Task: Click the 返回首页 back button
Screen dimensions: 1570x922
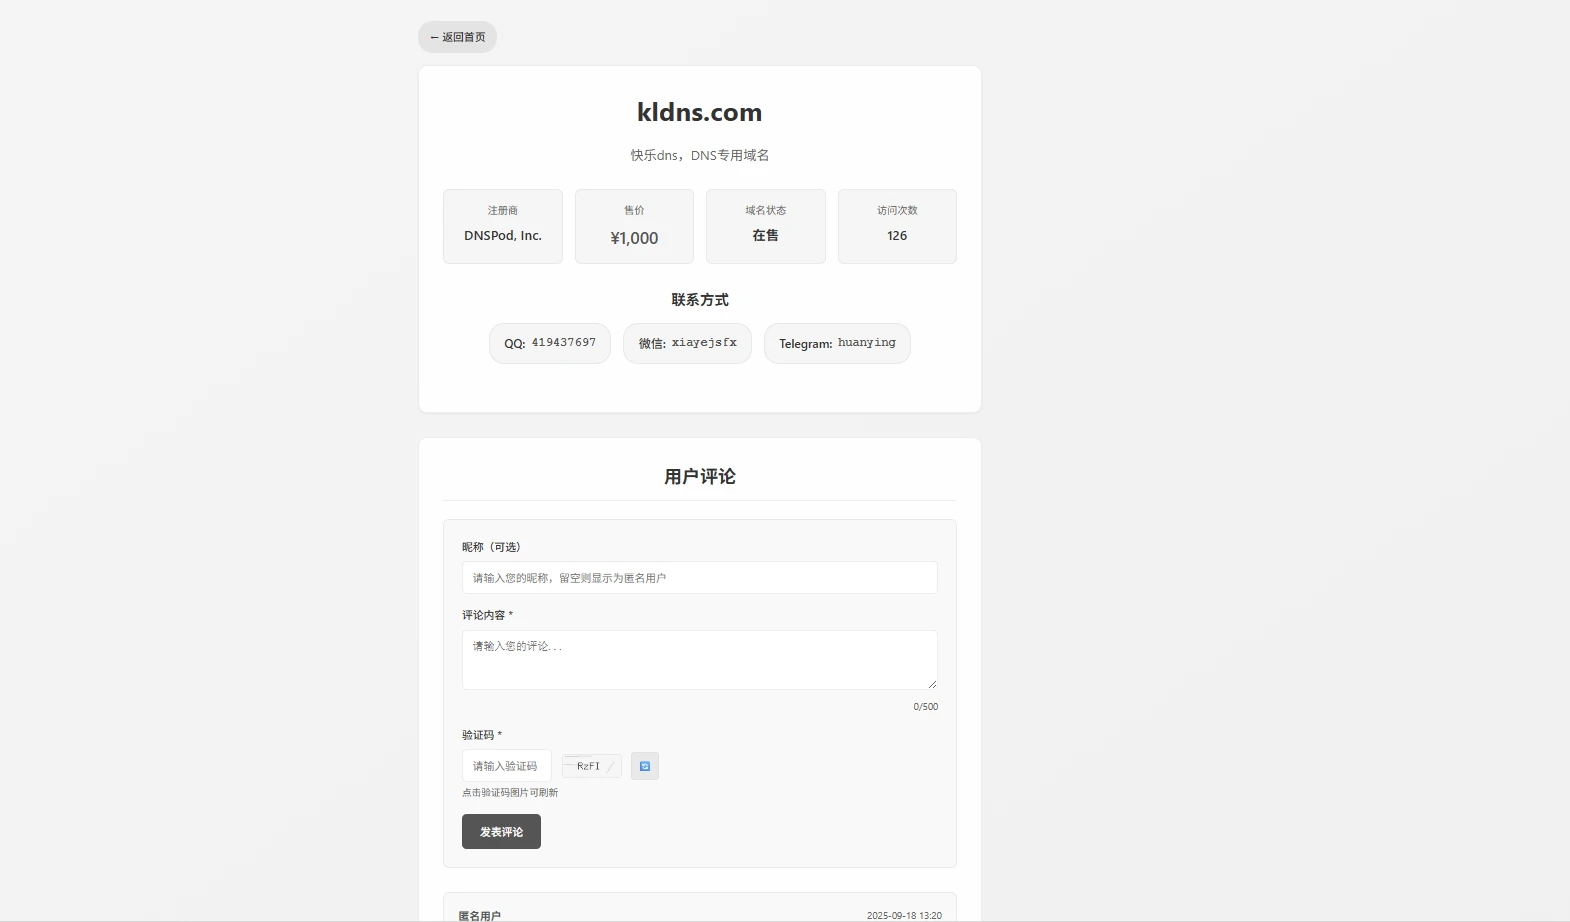Action: (457, 37)
